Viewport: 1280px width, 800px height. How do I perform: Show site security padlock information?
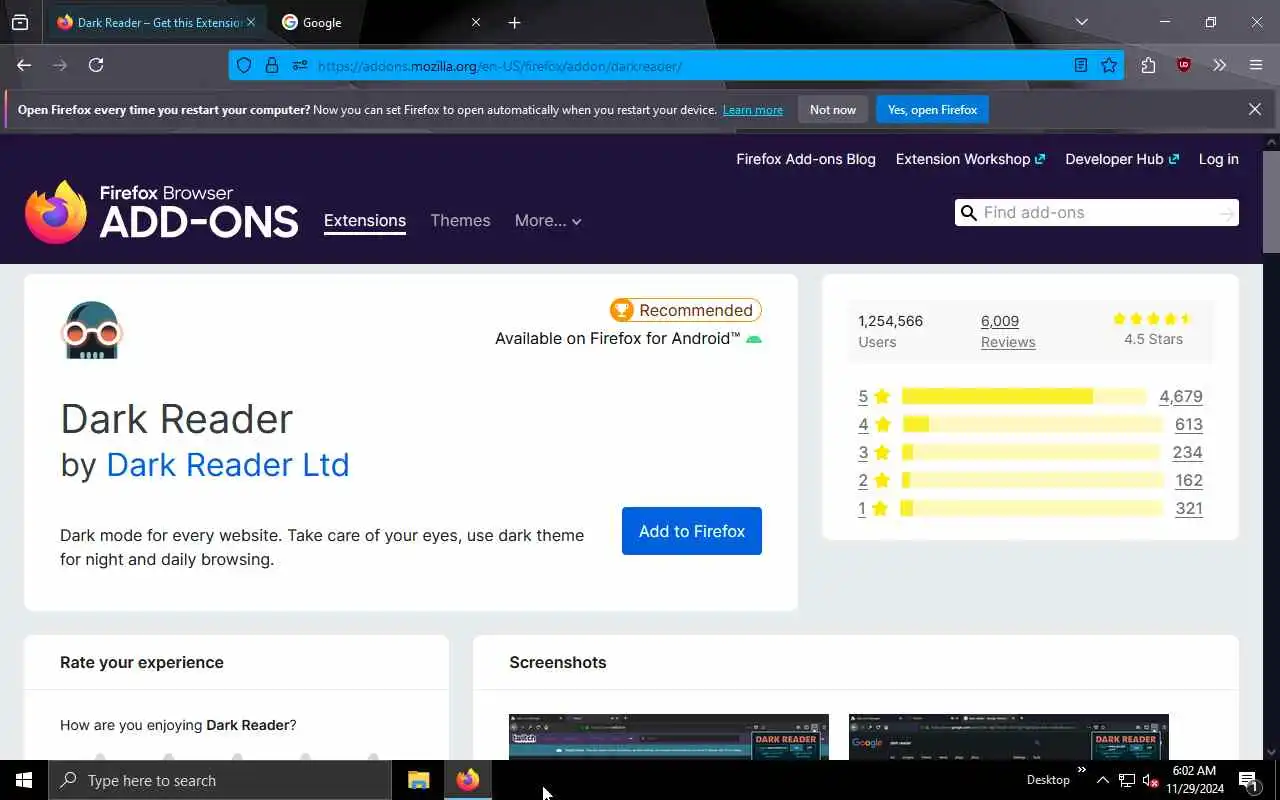coord(271,66)
